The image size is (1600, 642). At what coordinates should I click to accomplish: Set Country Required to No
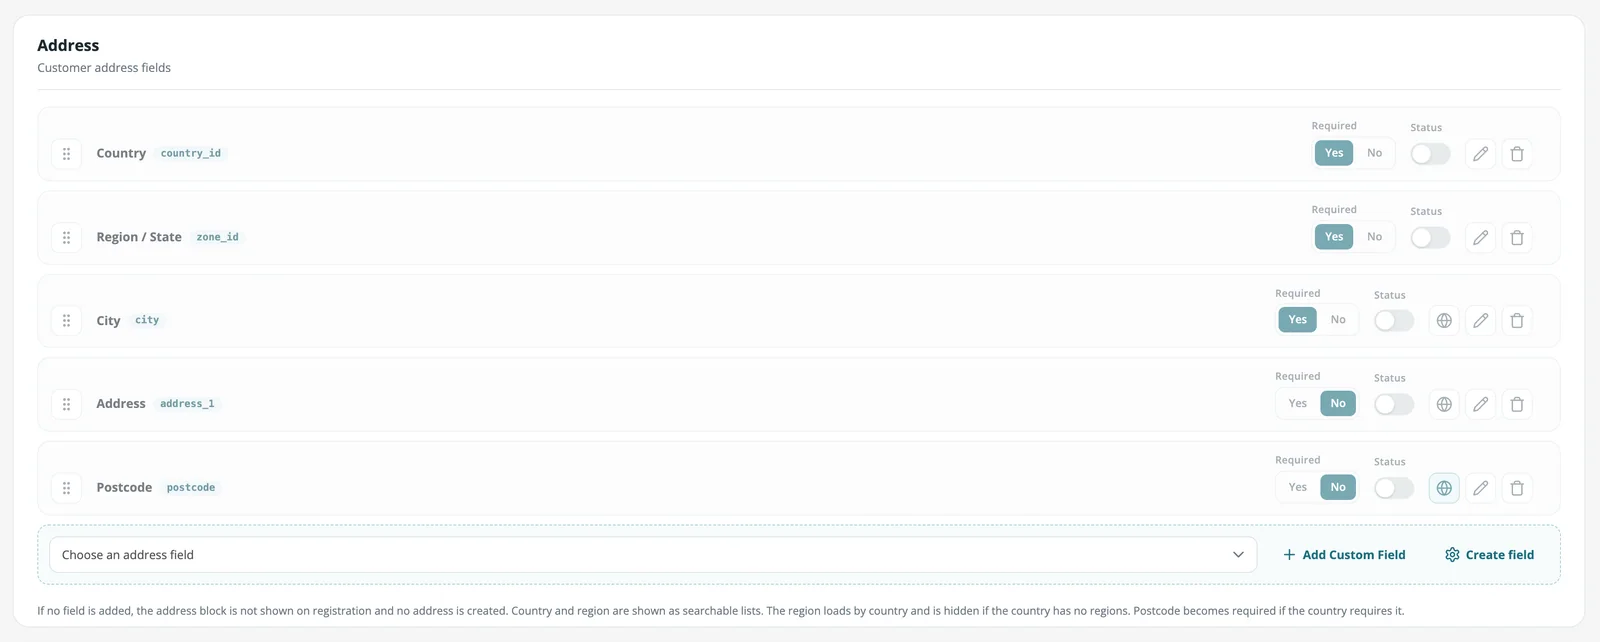tap(1374, 153)
